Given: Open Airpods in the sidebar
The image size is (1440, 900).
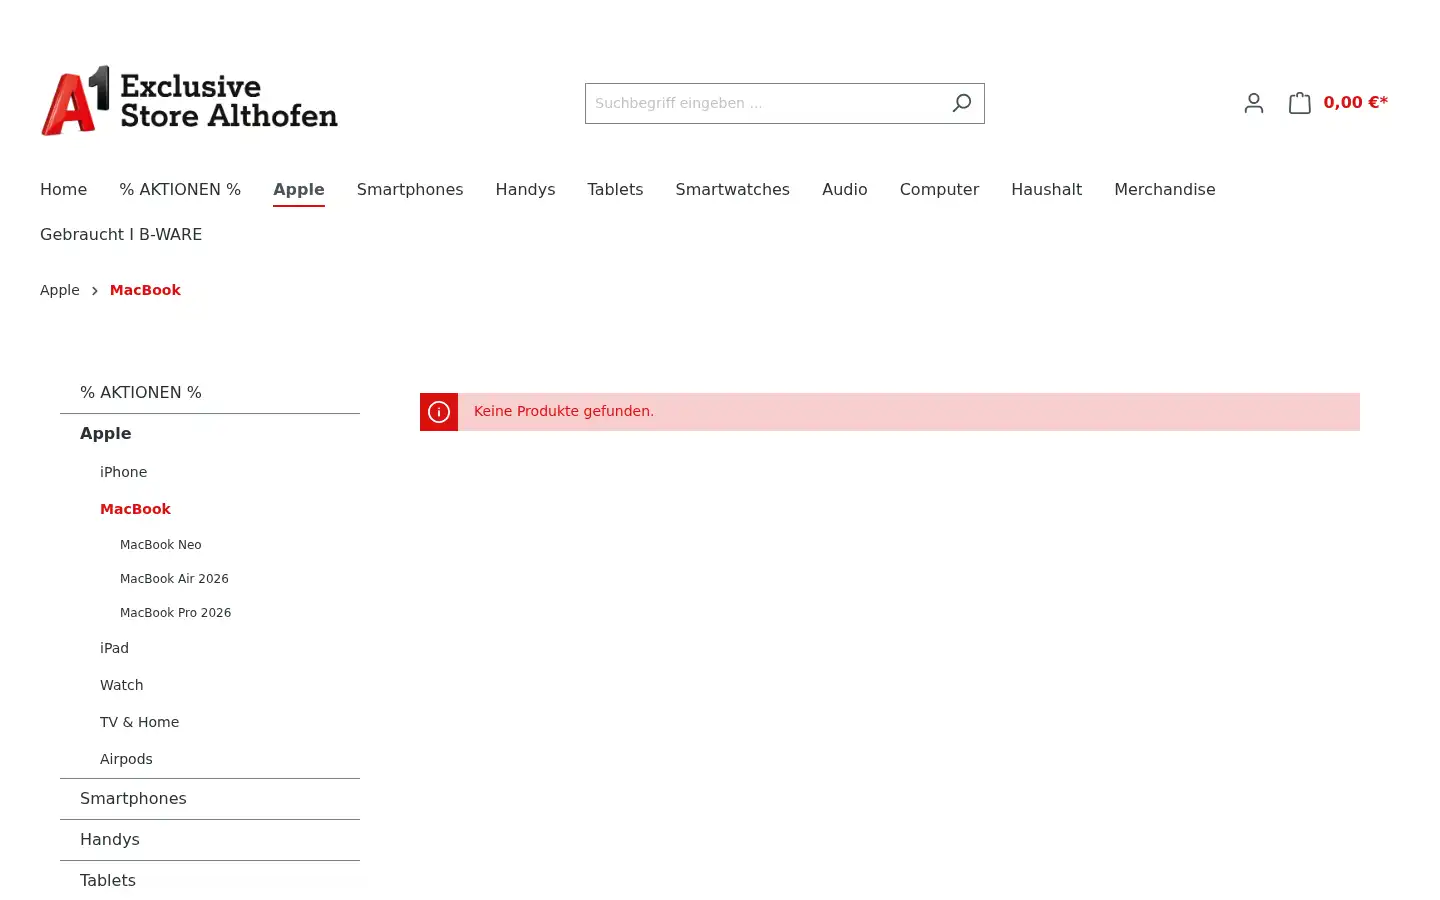Looking at the screenshot, I should coord(126,759).
